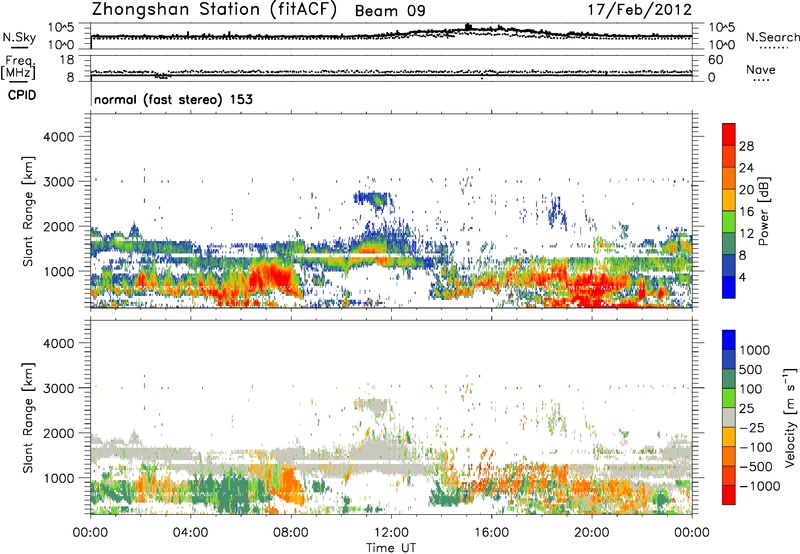
Task: Pick the teal 100–500 velocity colorbar swatch
Action: [x=729, y=379]
